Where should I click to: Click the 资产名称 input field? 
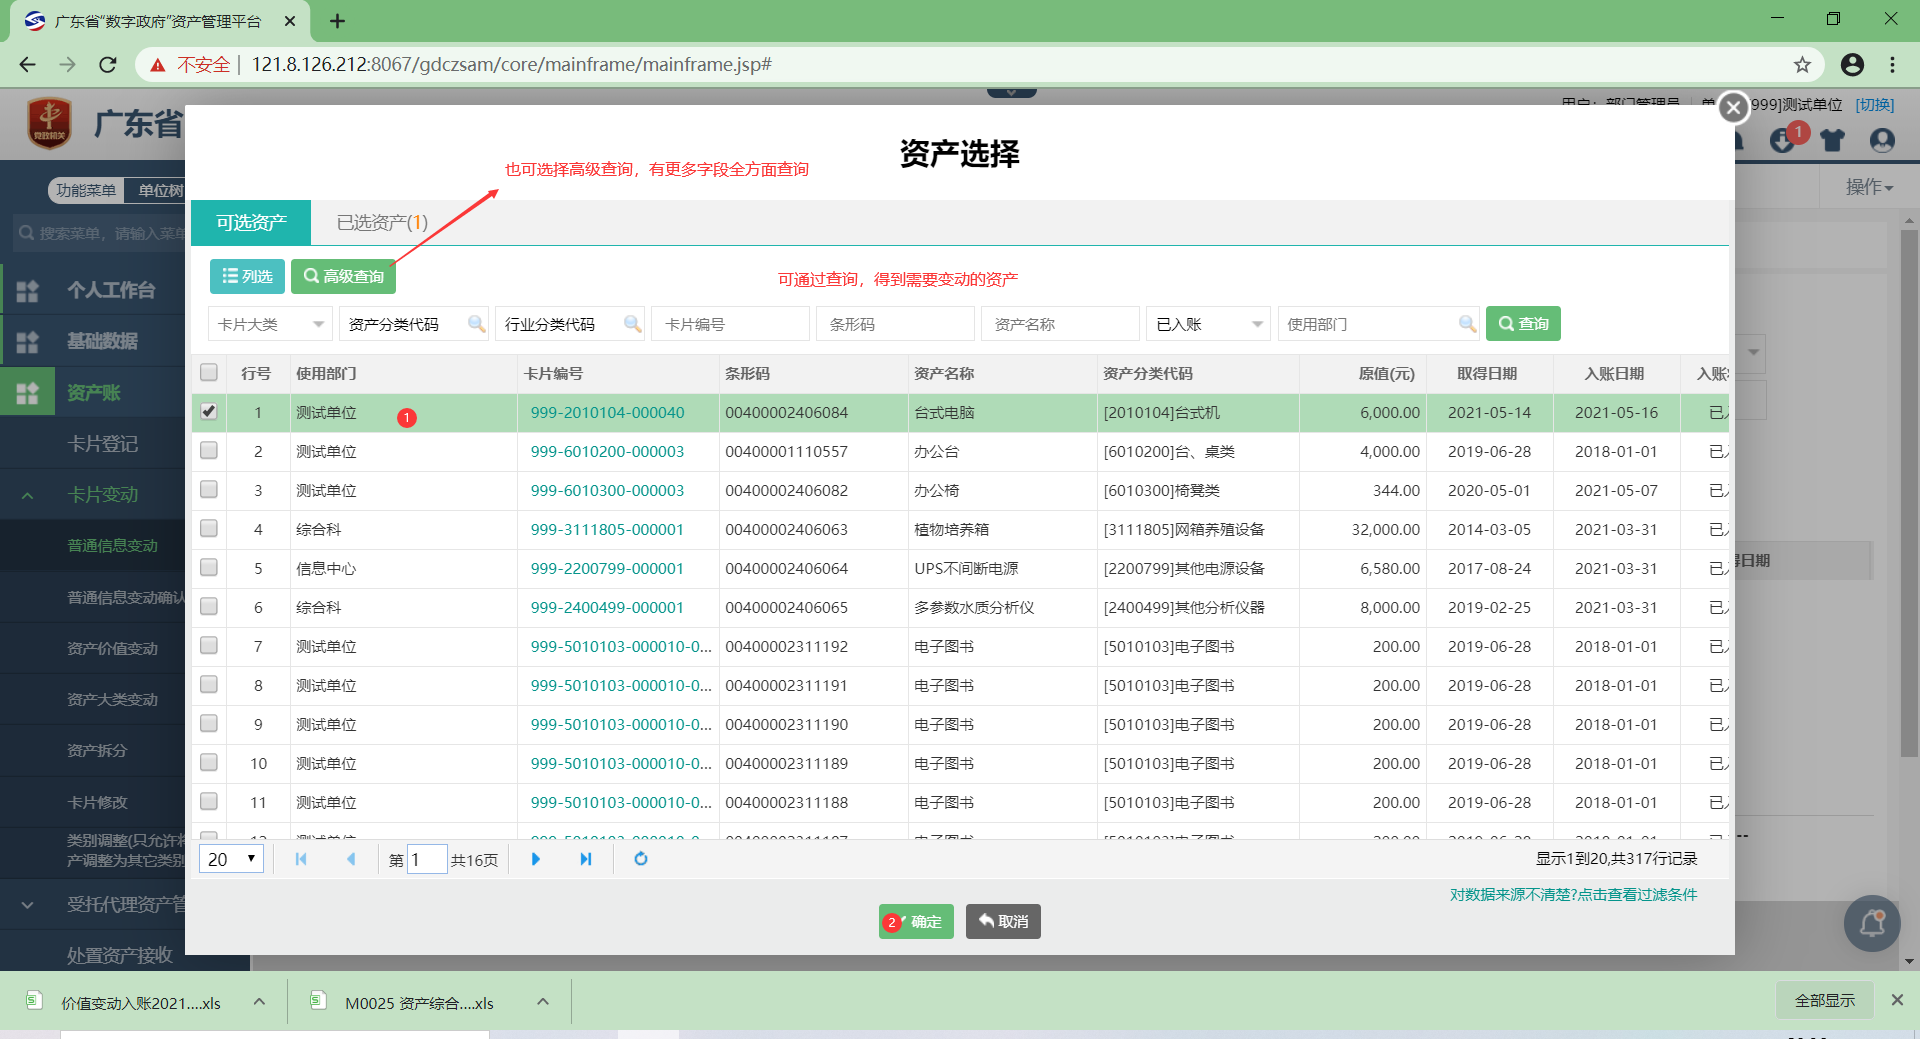[1061, 324]
